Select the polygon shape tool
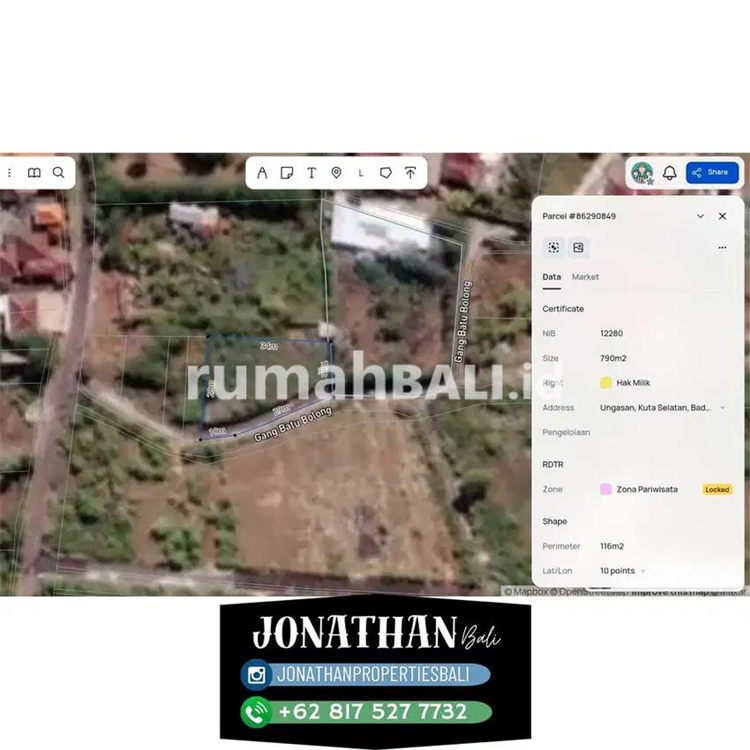Viewport: 750px width, 750px height. click(386, 173)
